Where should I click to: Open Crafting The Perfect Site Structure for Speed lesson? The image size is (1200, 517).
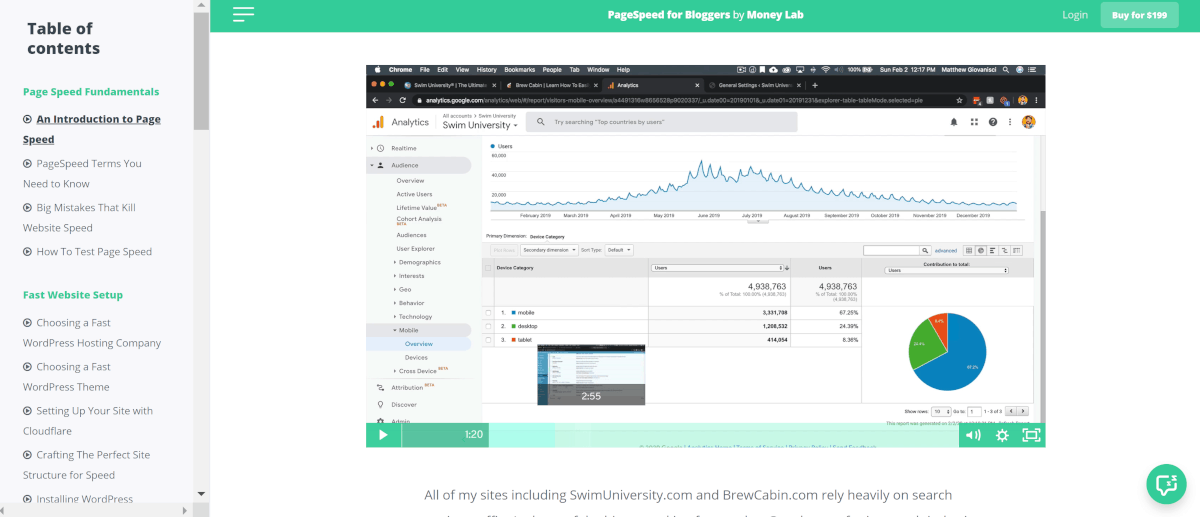click(86, 465)
